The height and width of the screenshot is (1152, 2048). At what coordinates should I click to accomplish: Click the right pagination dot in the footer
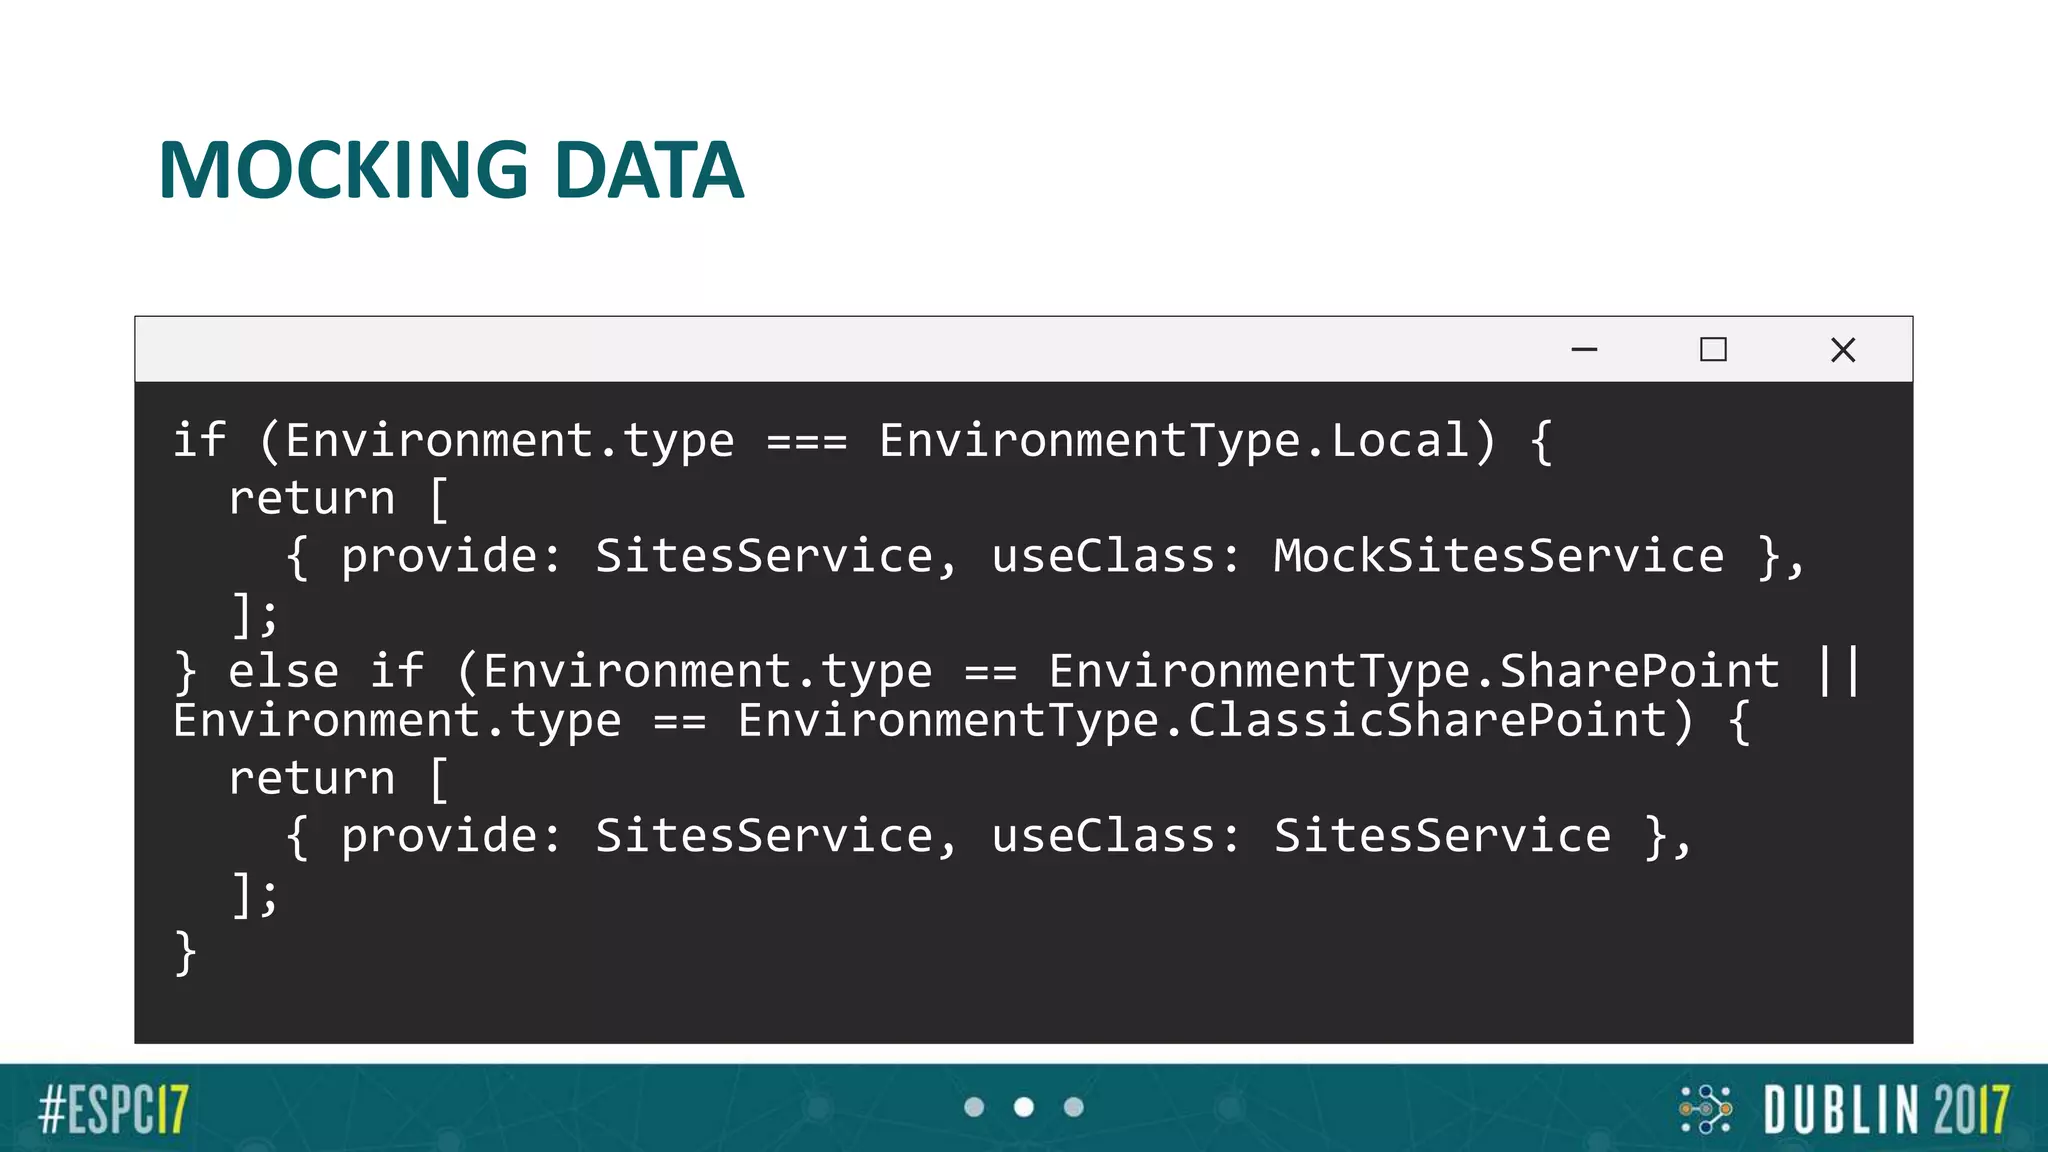1074,1107
